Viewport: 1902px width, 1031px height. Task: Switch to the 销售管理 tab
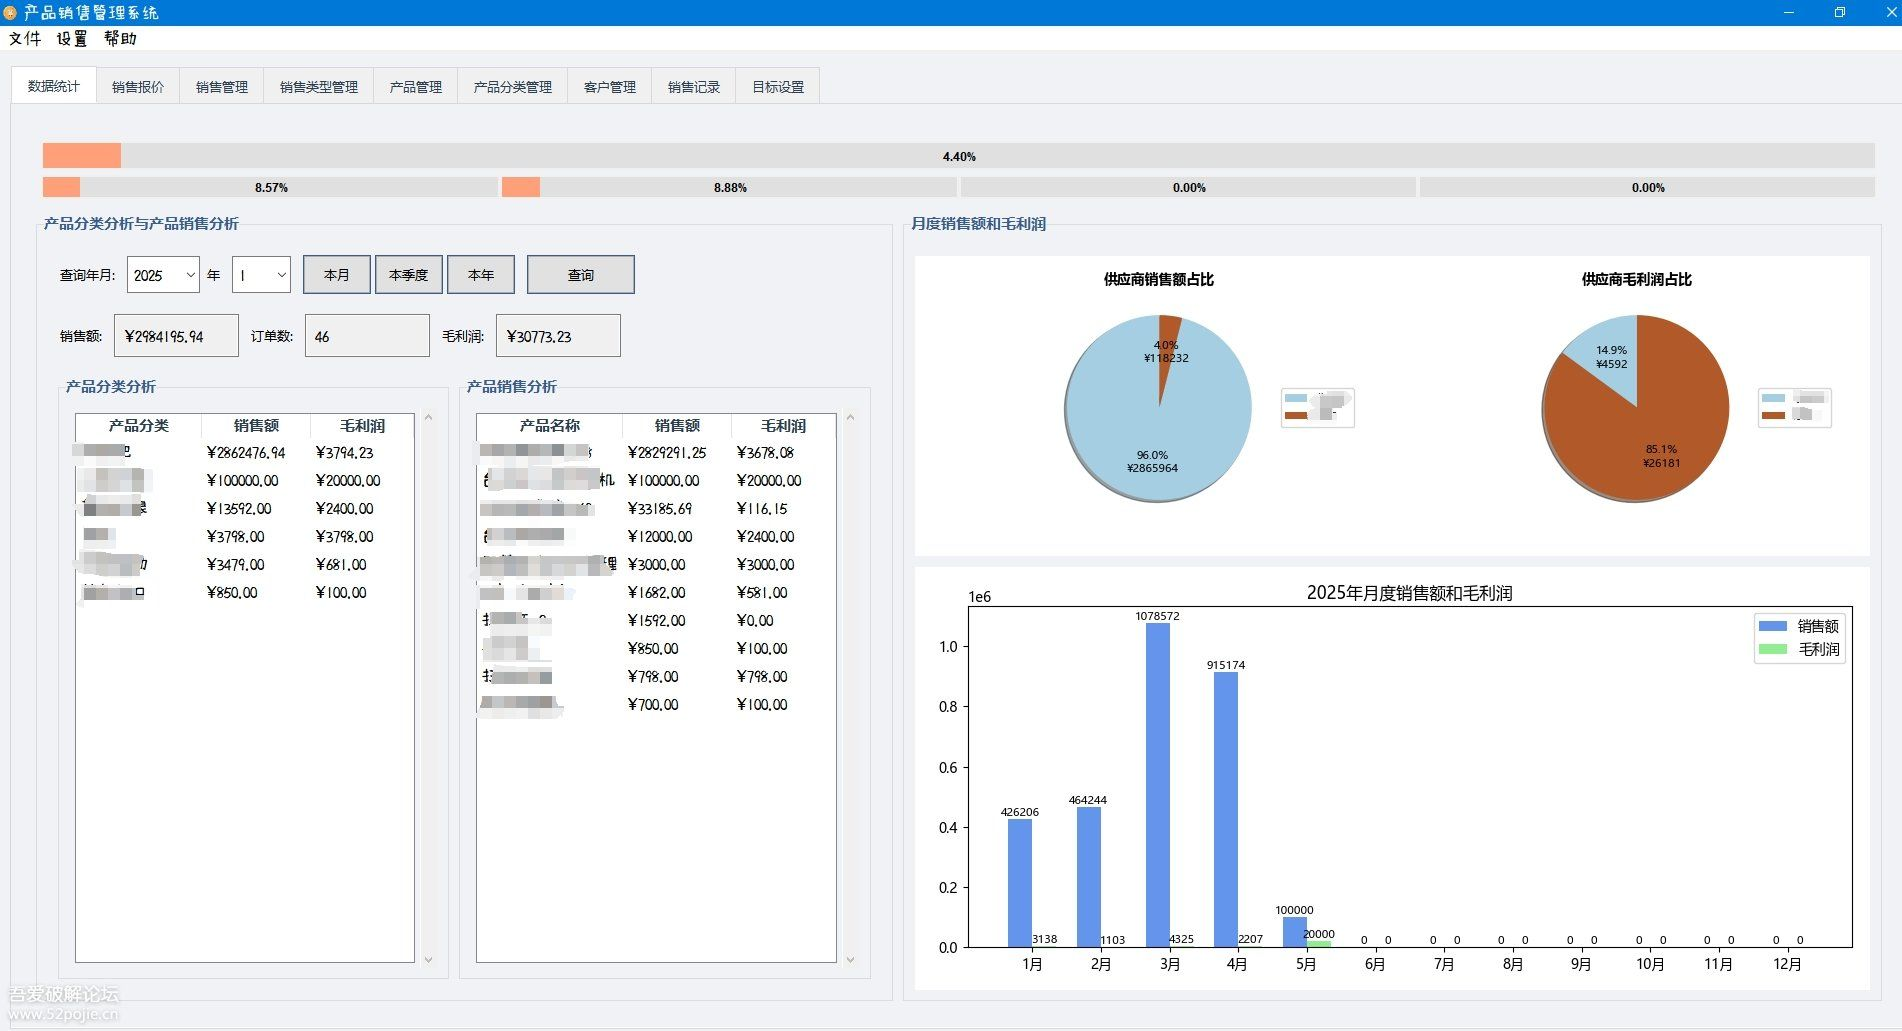(x=222, y=87)
